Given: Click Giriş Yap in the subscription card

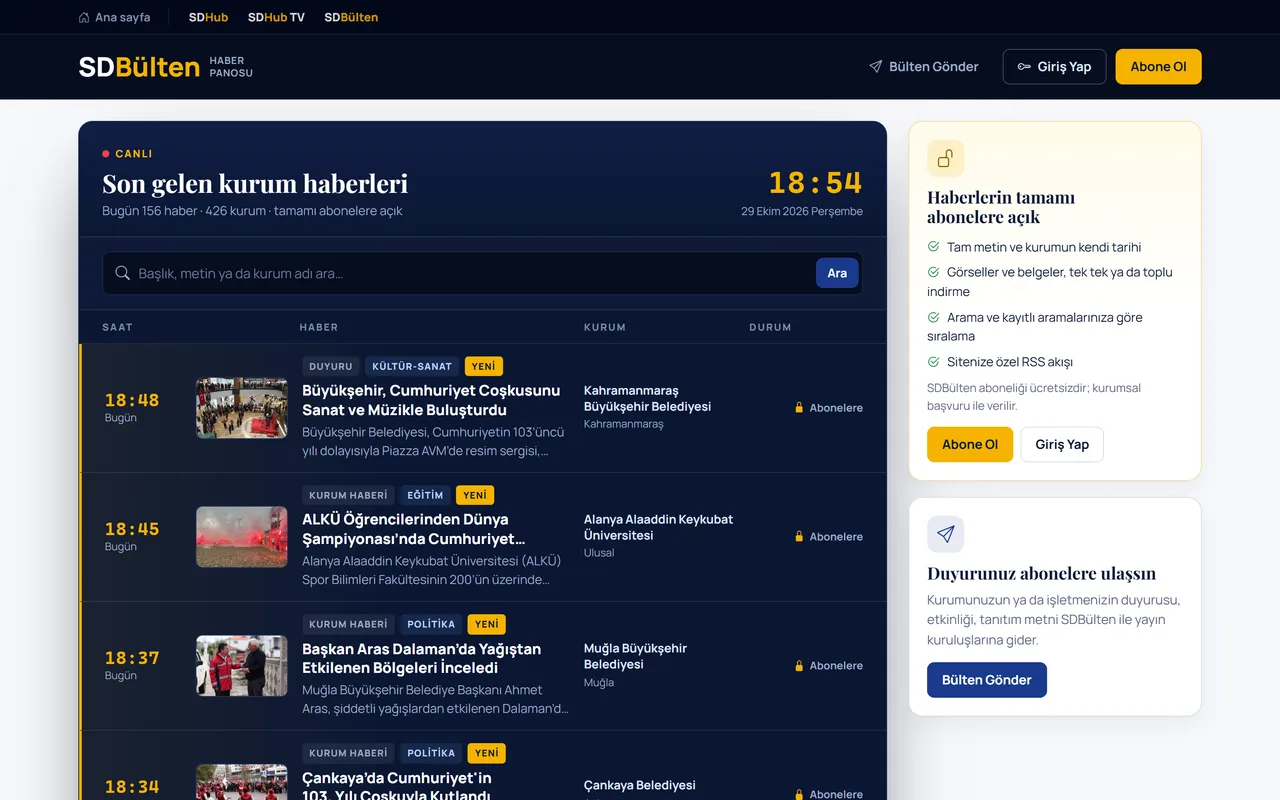Looking at the screenshot, I should [1062, 444].
